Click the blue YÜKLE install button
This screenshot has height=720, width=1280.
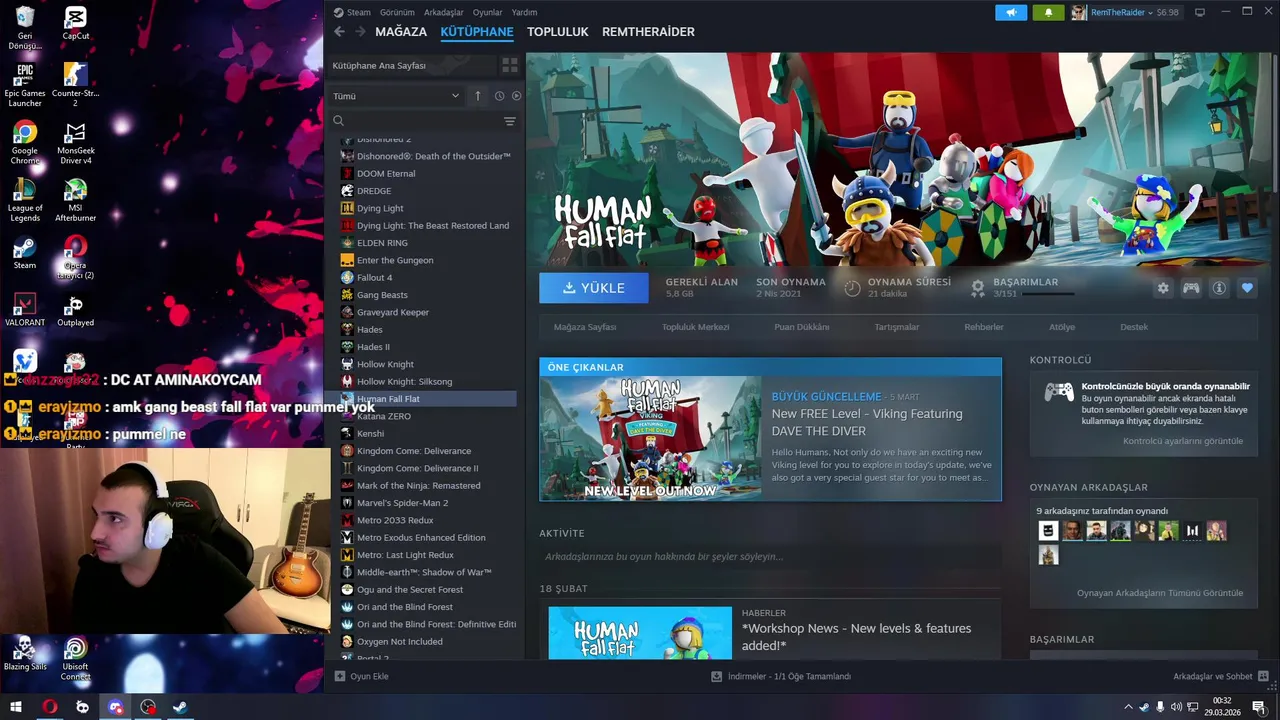pyautogui.click(x=594, y=288)
